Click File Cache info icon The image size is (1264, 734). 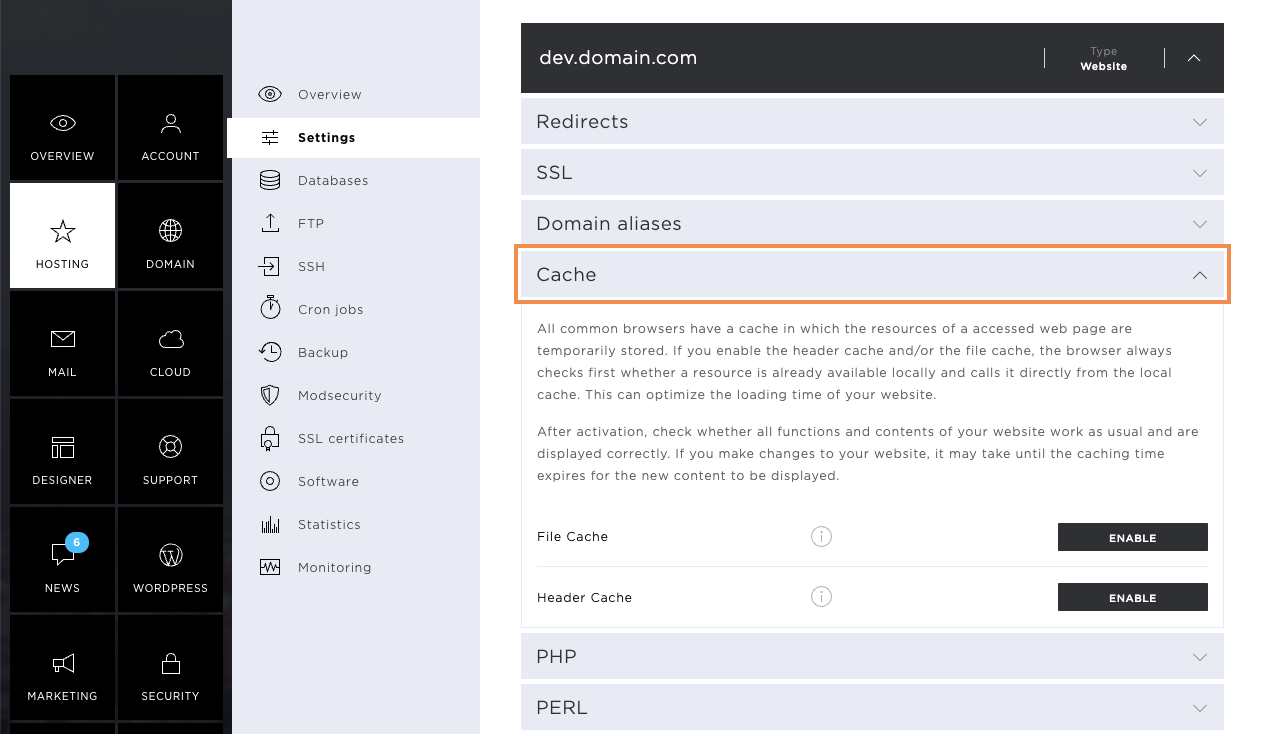point(821,537)
